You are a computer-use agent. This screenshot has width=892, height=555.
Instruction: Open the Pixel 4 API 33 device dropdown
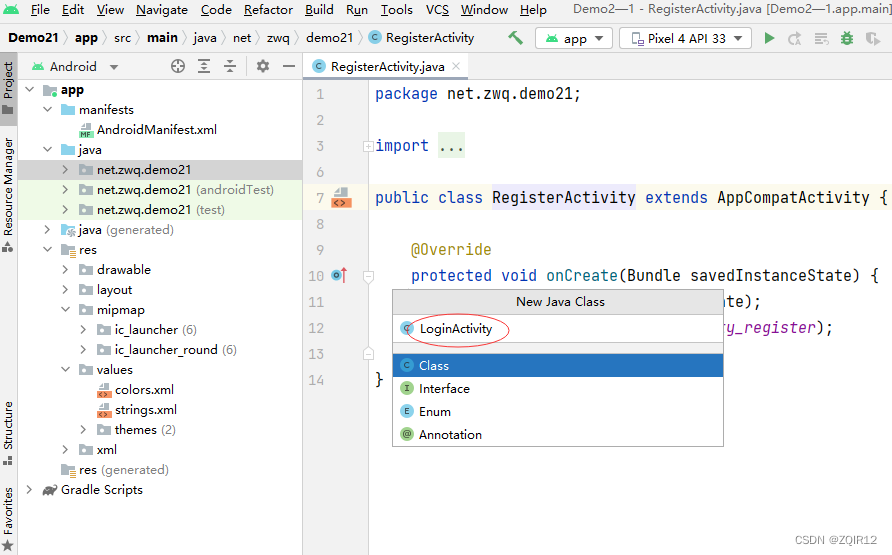[x=685, y=39]
